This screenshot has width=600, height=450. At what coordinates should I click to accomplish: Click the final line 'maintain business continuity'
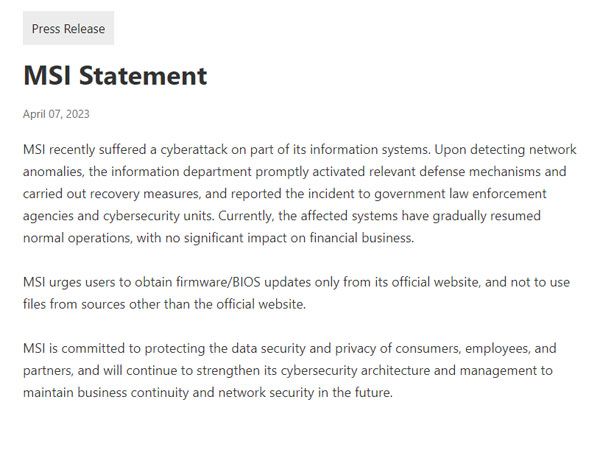pos(208,393)
